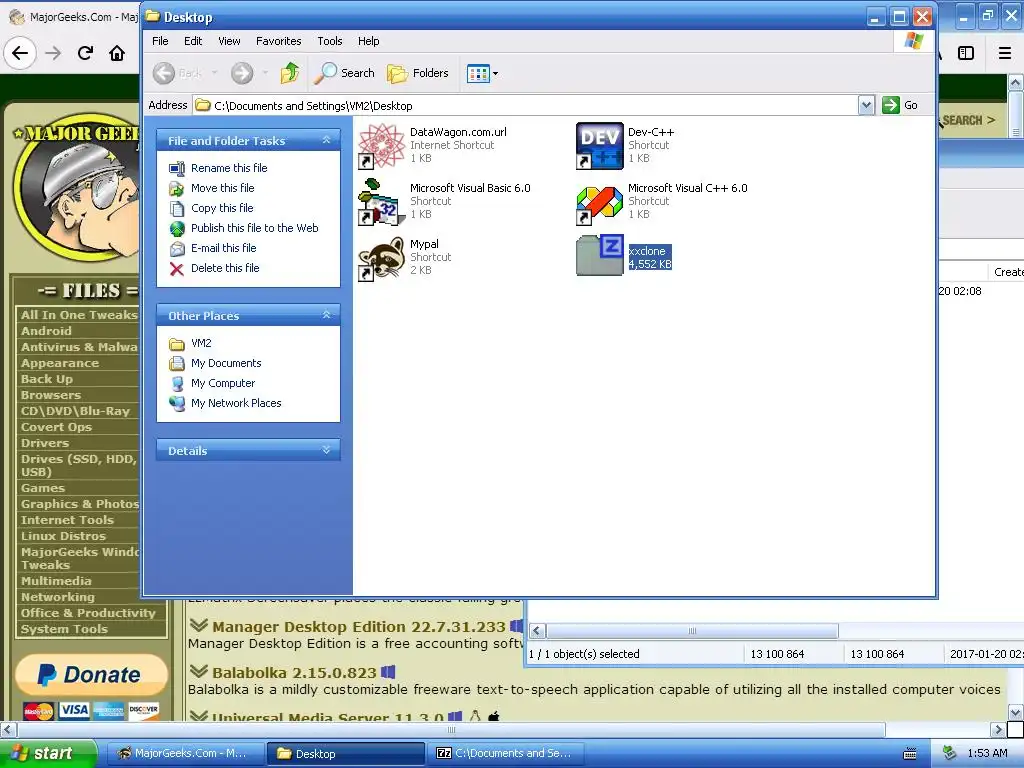This screenshot has width=1024, height=768.
Task: Click E-mail this file
Action: tap(223, 248)
